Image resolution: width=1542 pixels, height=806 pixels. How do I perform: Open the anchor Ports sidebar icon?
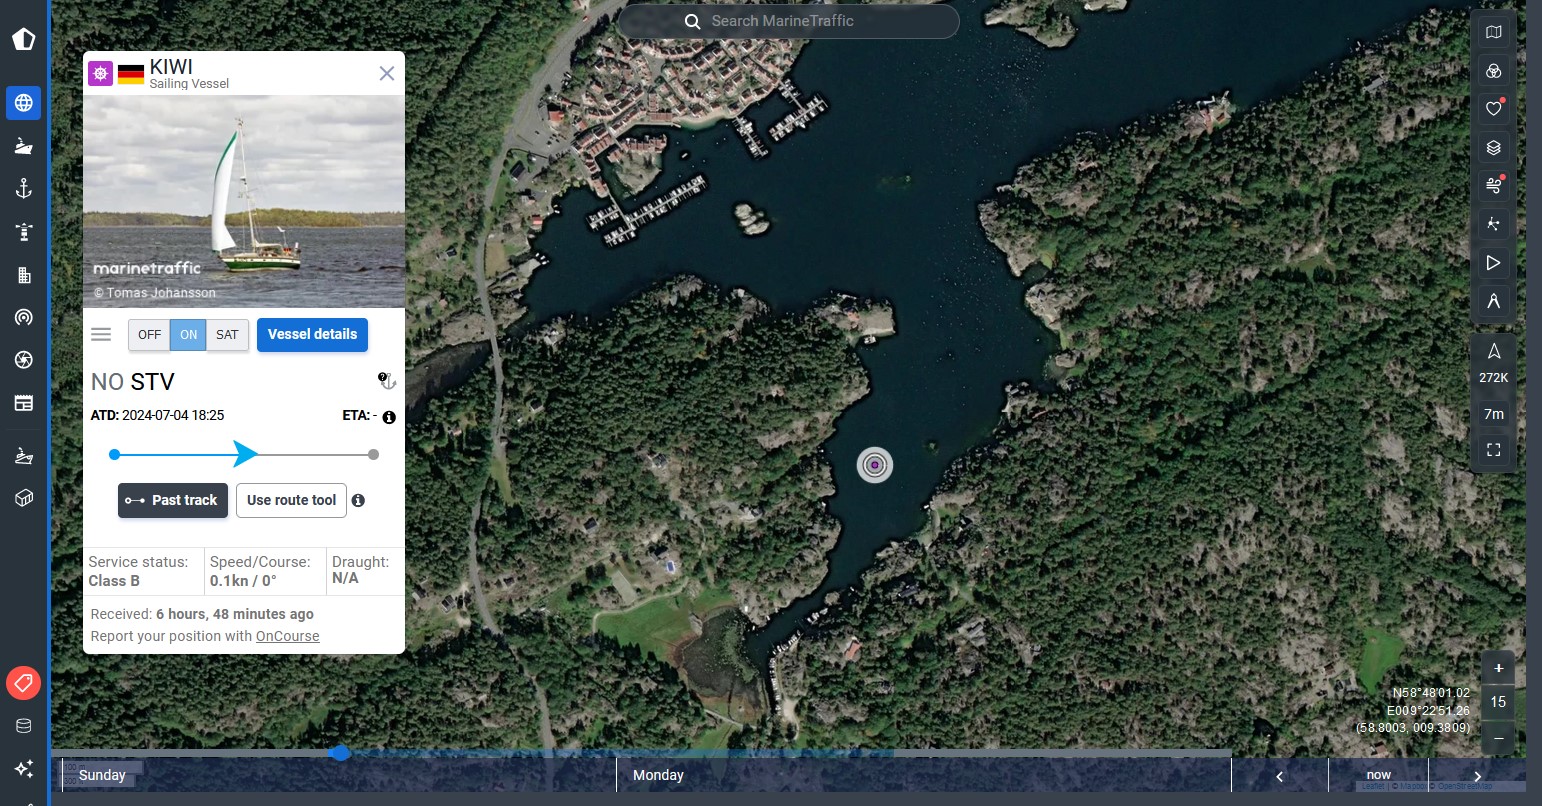24,189
